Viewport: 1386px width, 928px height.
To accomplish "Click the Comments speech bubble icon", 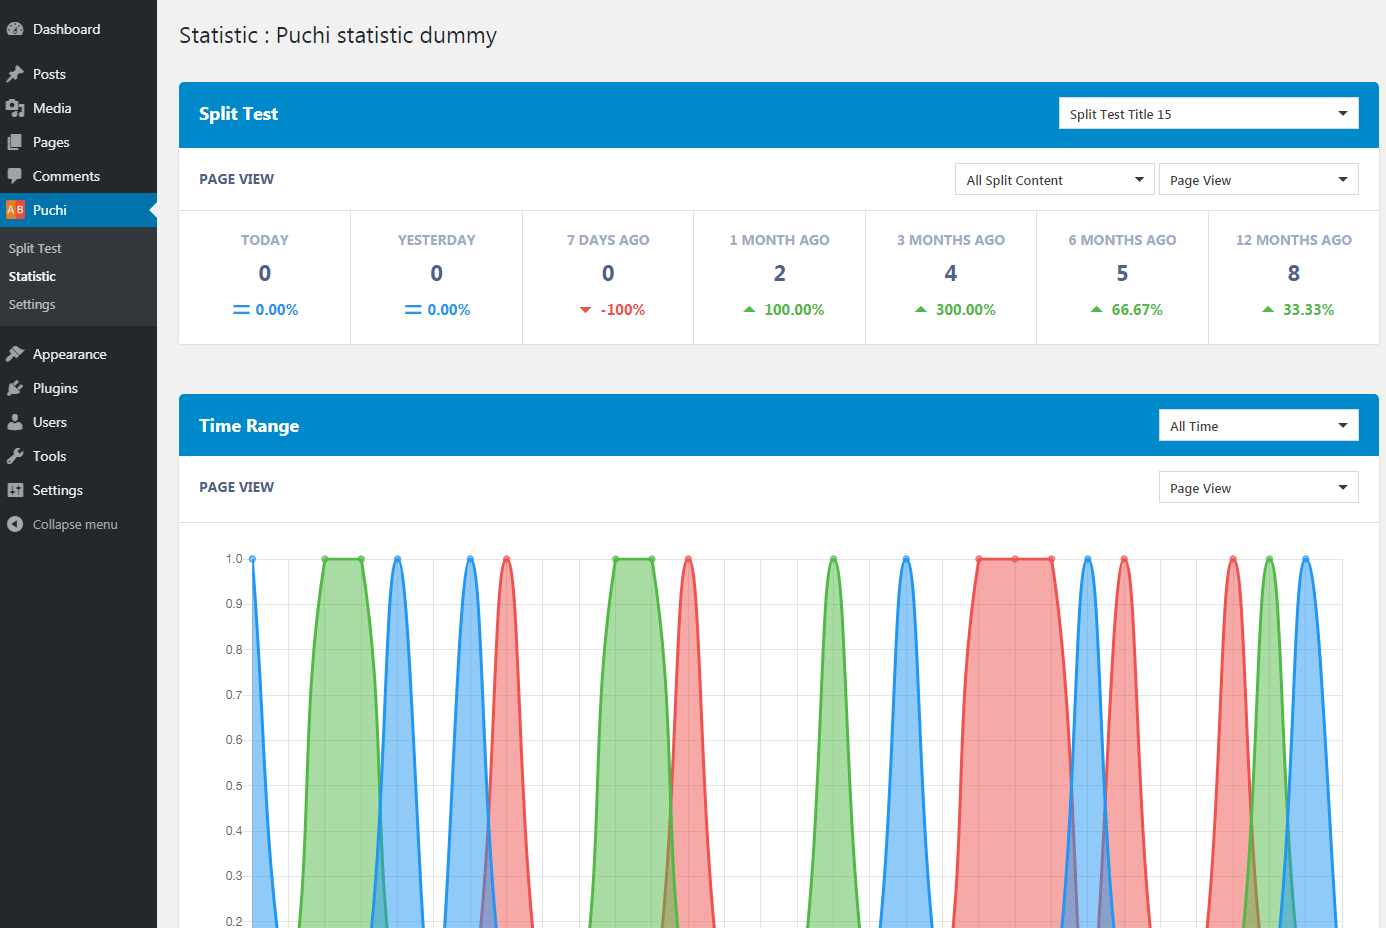I will click(15, 176).
